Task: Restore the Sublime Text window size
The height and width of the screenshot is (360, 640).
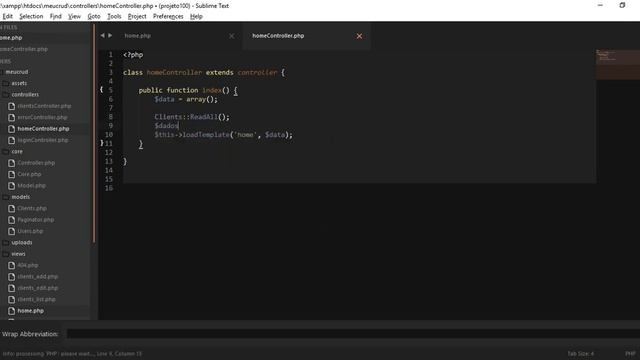Action: tap(622, 5)
